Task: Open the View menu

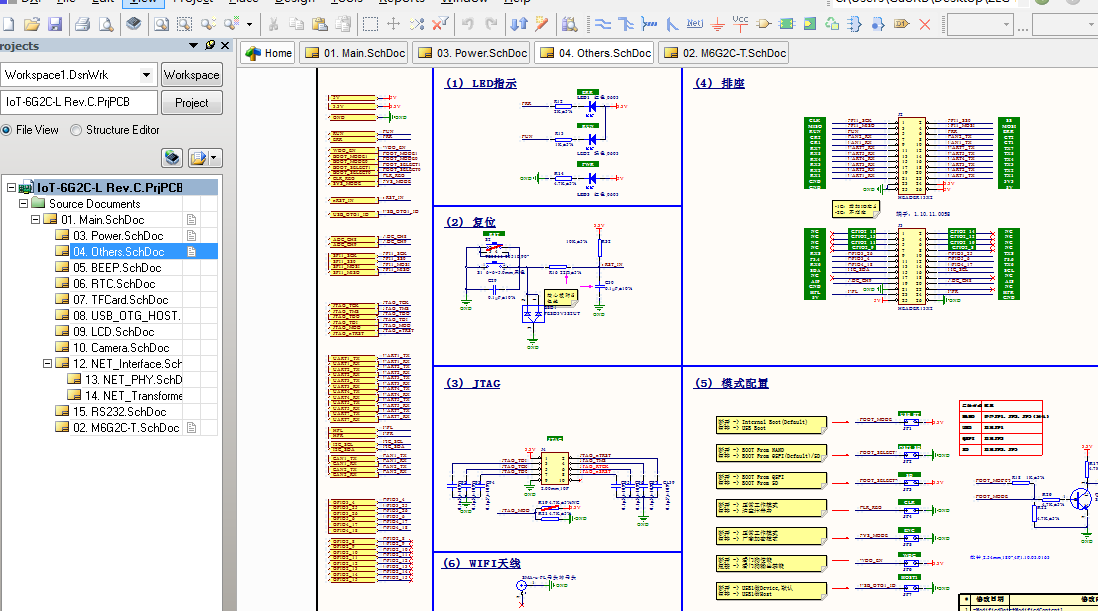Action: 143,2
